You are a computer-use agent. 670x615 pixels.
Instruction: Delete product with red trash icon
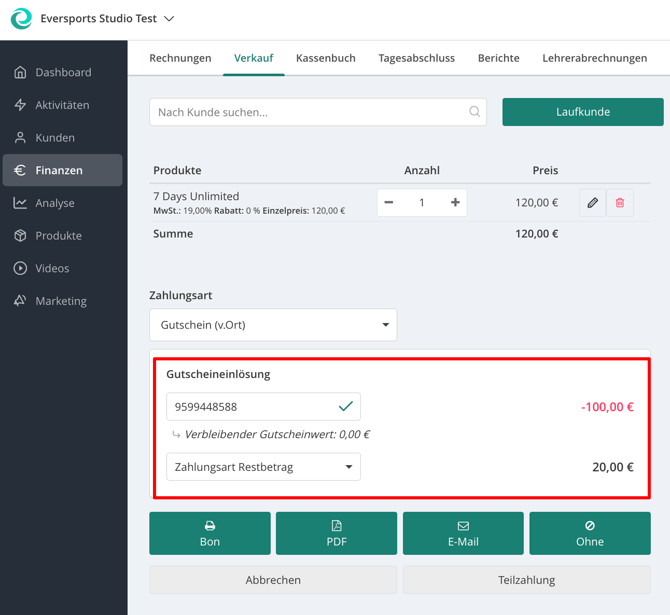[x=620, y=203]
